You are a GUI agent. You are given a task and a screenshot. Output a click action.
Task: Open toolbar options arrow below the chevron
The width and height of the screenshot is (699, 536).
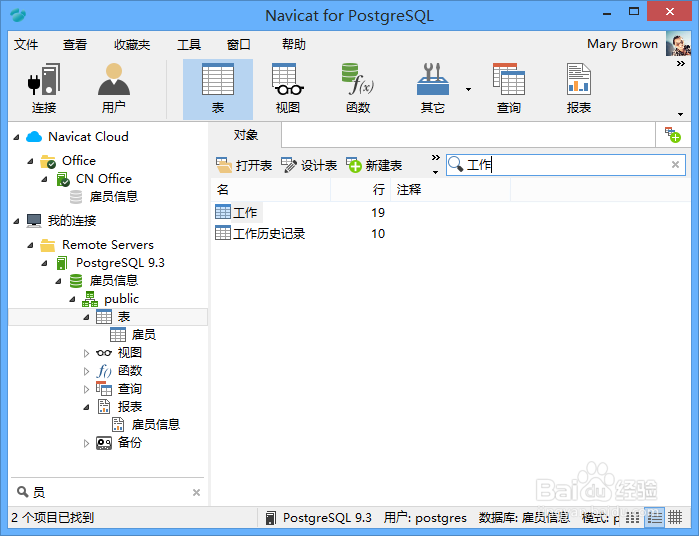click(680, 114)
